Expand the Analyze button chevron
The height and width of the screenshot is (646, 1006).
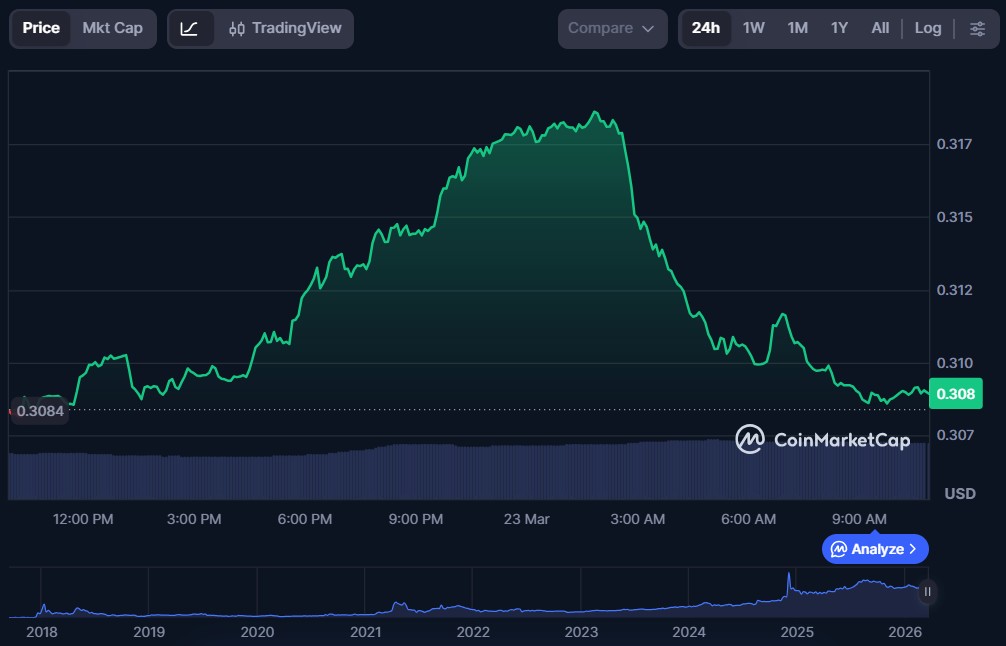point(913,549)
